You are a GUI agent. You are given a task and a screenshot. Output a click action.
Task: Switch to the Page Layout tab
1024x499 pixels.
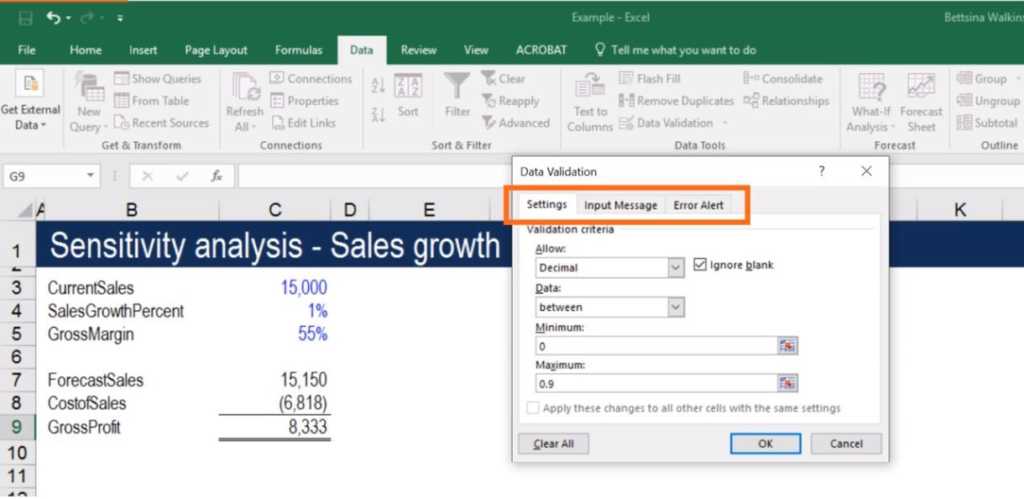point(216,50)
